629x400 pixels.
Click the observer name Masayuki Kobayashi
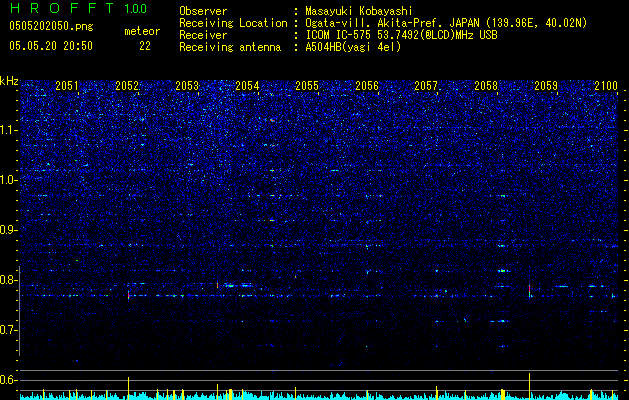click(x=359, y=11)
